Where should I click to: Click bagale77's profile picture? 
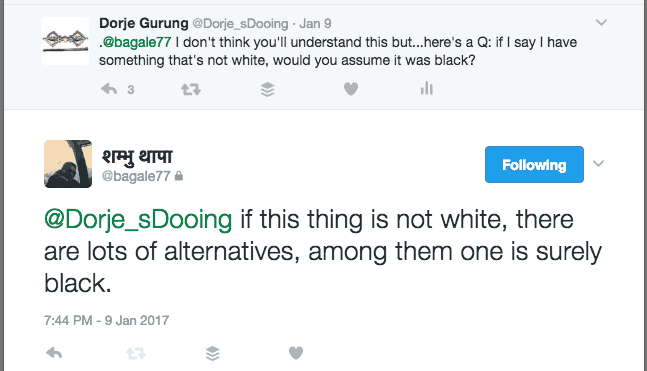pyautogui.click(x=68, y=164)
